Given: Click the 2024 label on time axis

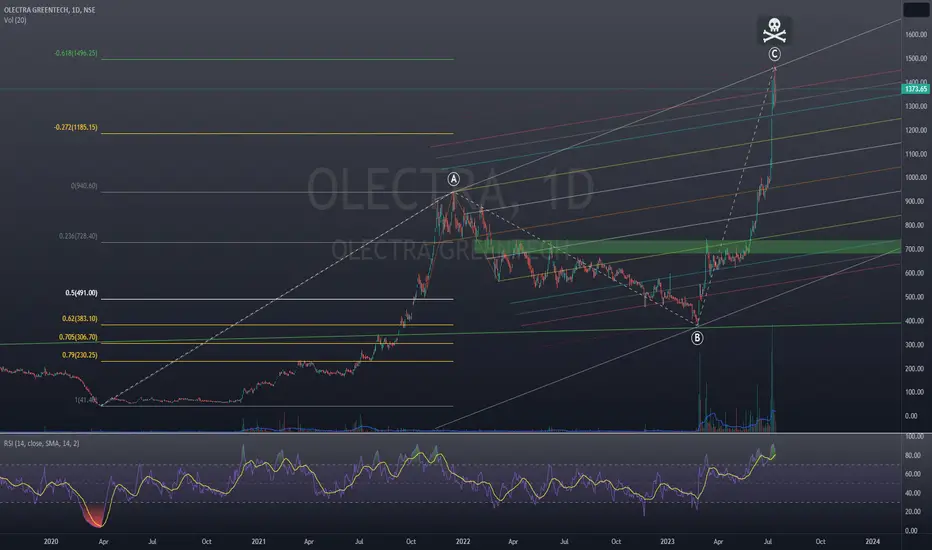Looking at the screenshot, I should 873,542.
